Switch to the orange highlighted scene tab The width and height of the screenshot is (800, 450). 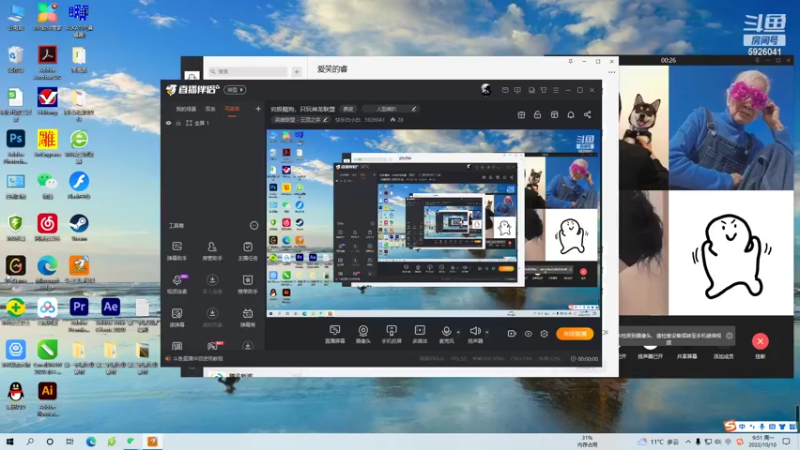pyautogui.click(x=232, y=109)
